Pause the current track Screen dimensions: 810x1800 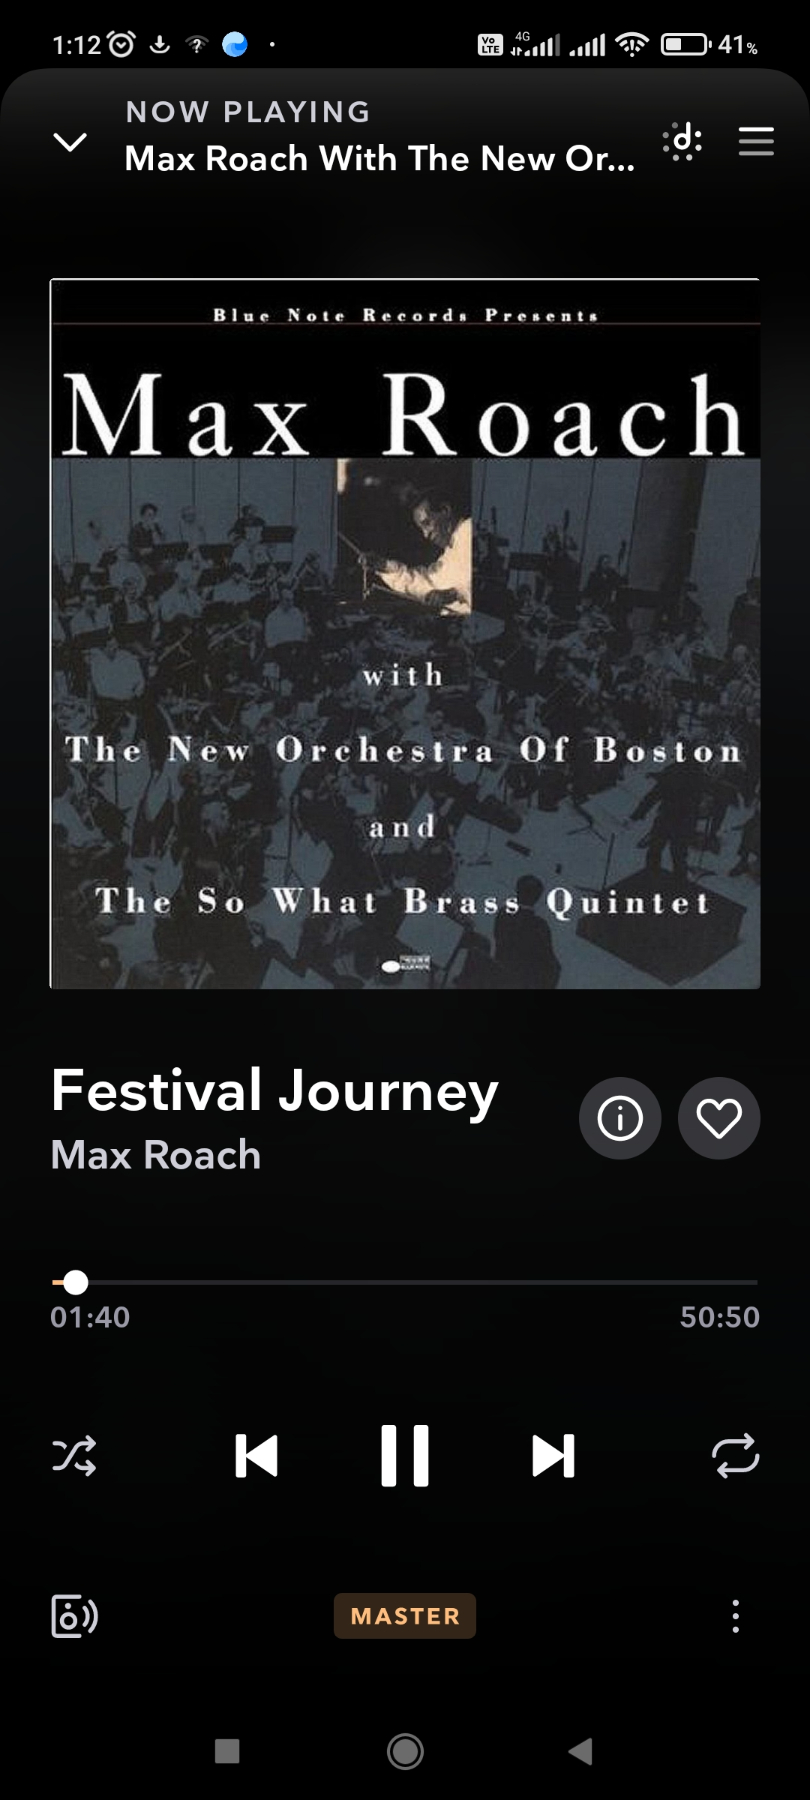point(405,1456)
